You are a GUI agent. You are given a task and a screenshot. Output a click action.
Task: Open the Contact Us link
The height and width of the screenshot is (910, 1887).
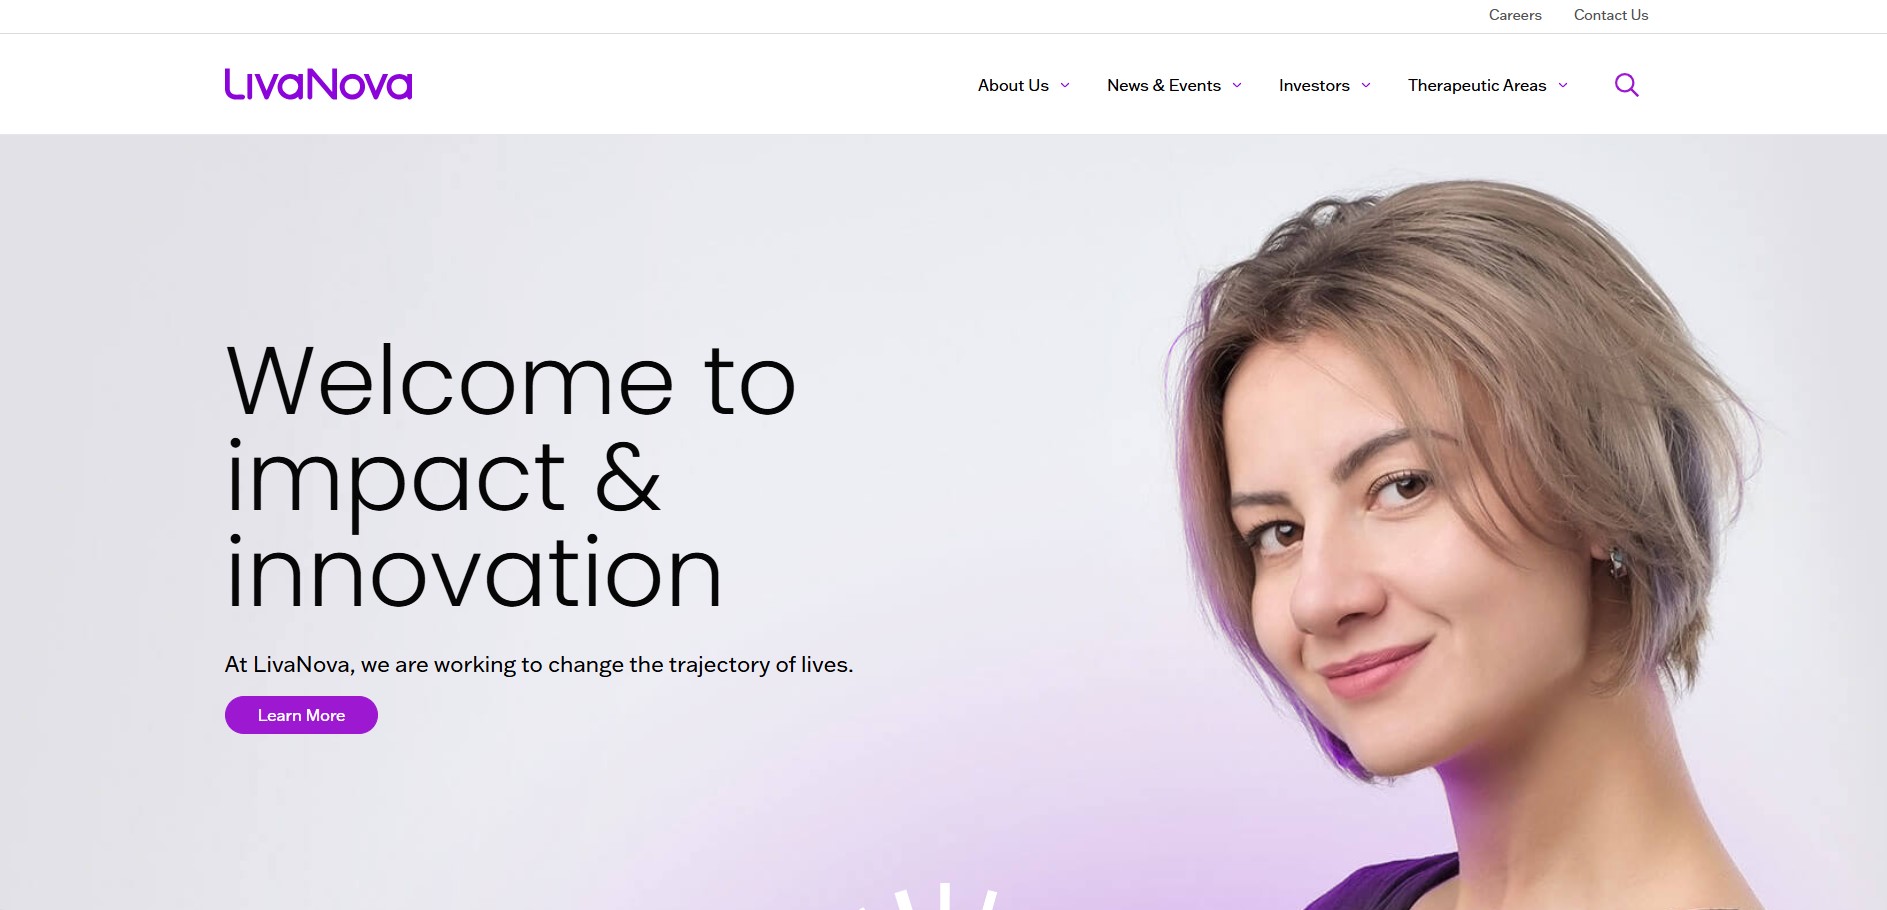[x=1611, y=15]
